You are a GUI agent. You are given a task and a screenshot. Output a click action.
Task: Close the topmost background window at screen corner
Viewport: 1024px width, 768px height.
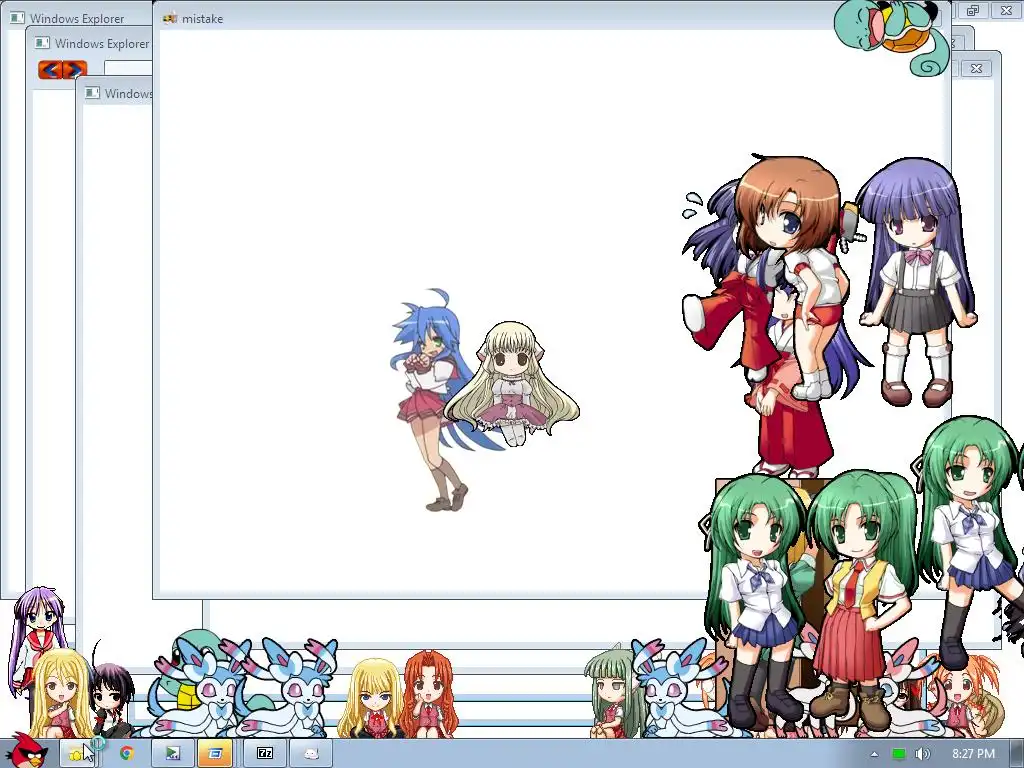pyautogui.click(x=1006, y=10)
